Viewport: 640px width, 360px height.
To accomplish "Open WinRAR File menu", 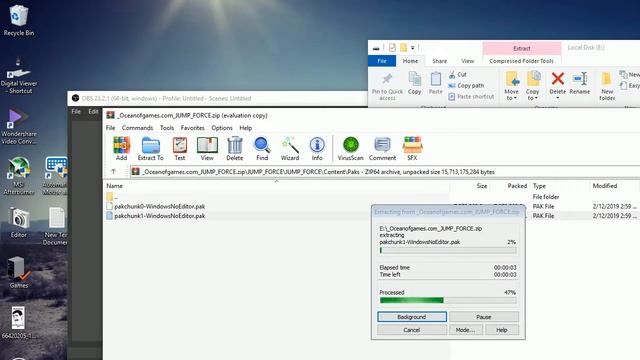I will tap(110, 128).
